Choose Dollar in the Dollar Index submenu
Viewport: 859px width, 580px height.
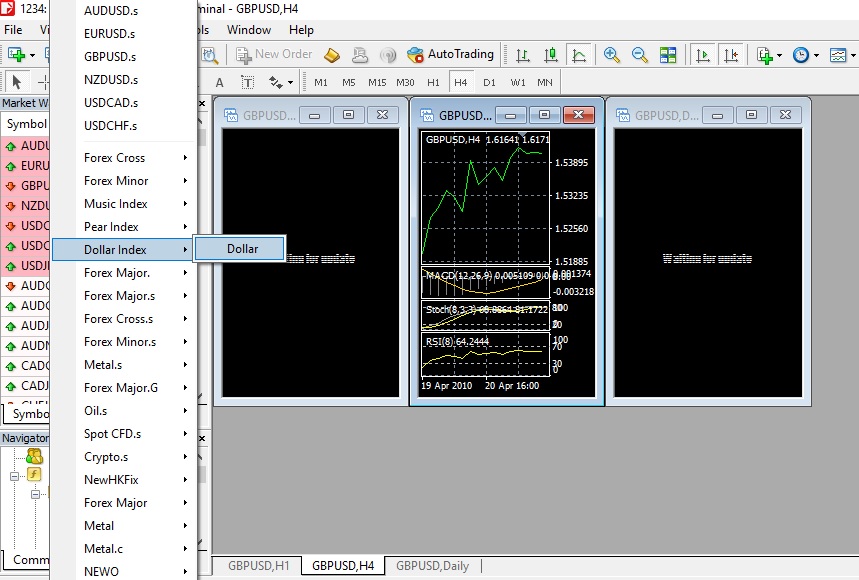click(240, 249)
